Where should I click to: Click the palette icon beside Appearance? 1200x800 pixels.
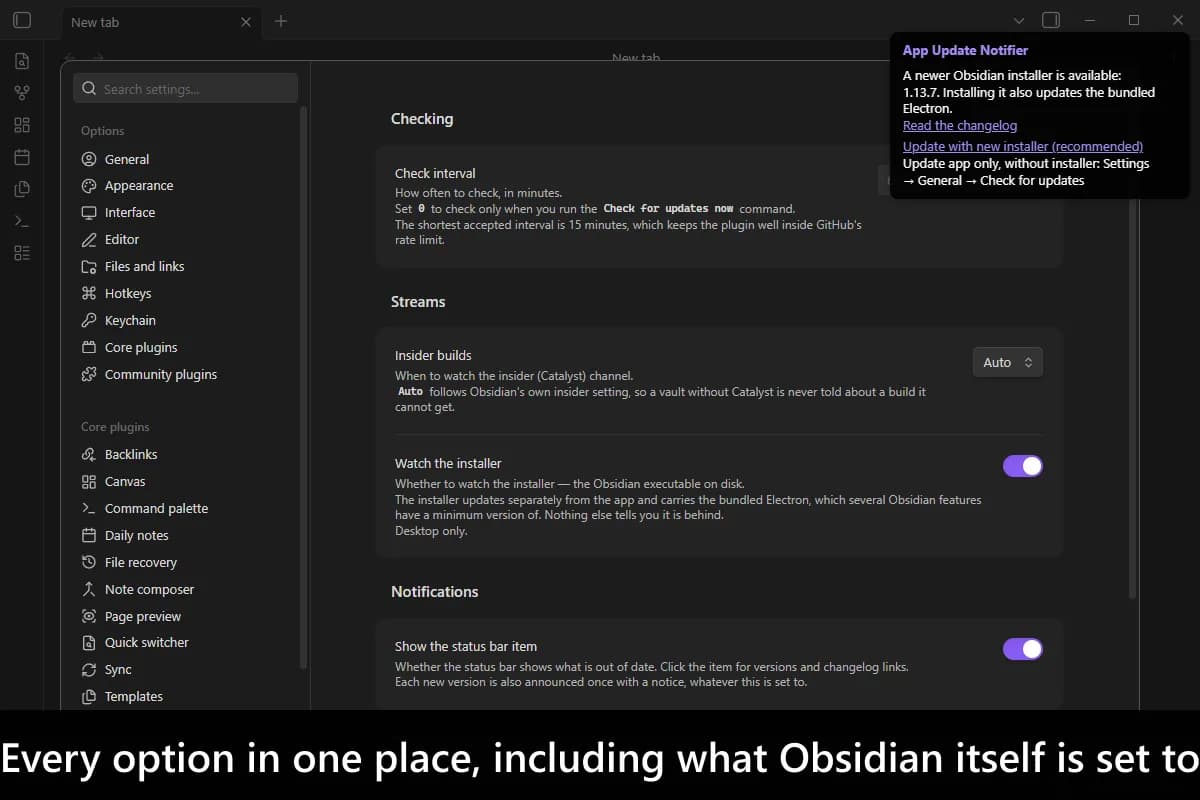pyautogui.click(x=89, y=186)
